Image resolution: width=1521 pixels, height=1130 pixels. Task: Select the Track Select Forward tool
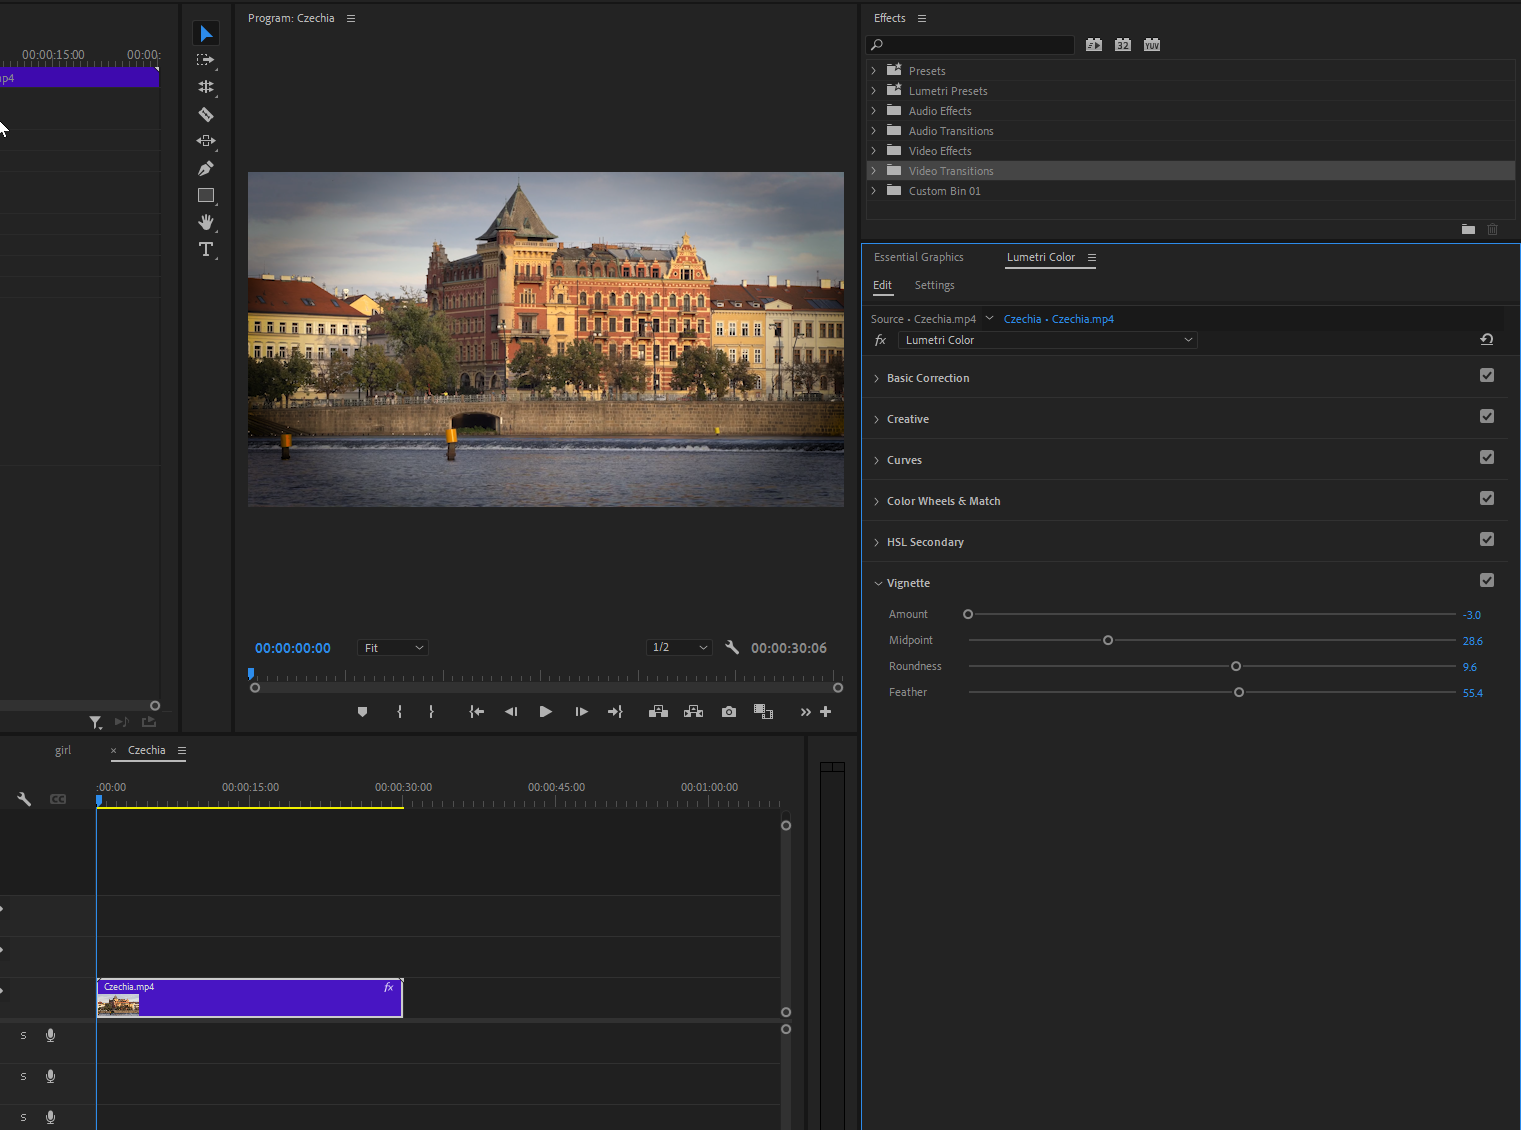pyautogui.click(x=206, y=60)
